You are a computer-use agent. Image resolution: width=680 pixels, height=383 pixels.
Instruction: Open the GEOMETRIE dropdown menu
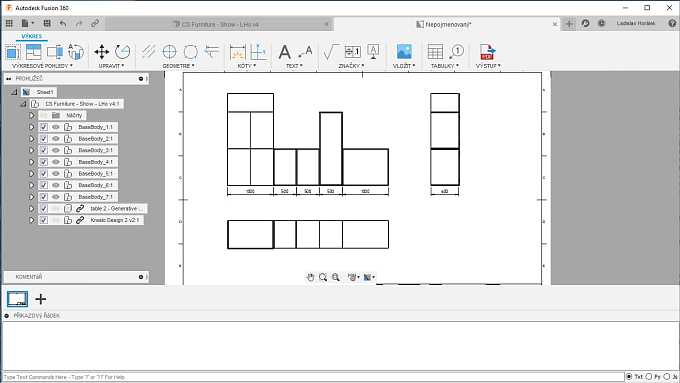[179, 66]
